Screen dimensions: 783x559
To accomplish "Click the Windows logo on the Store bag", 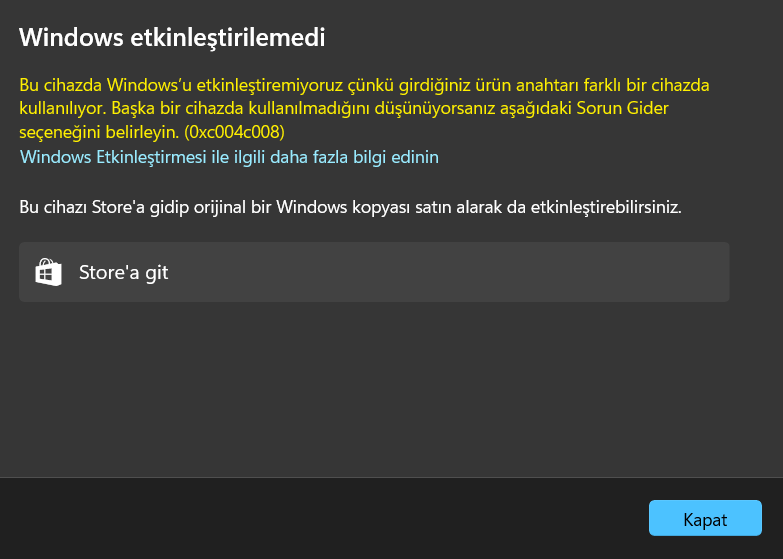I will (x=46, y=274).
